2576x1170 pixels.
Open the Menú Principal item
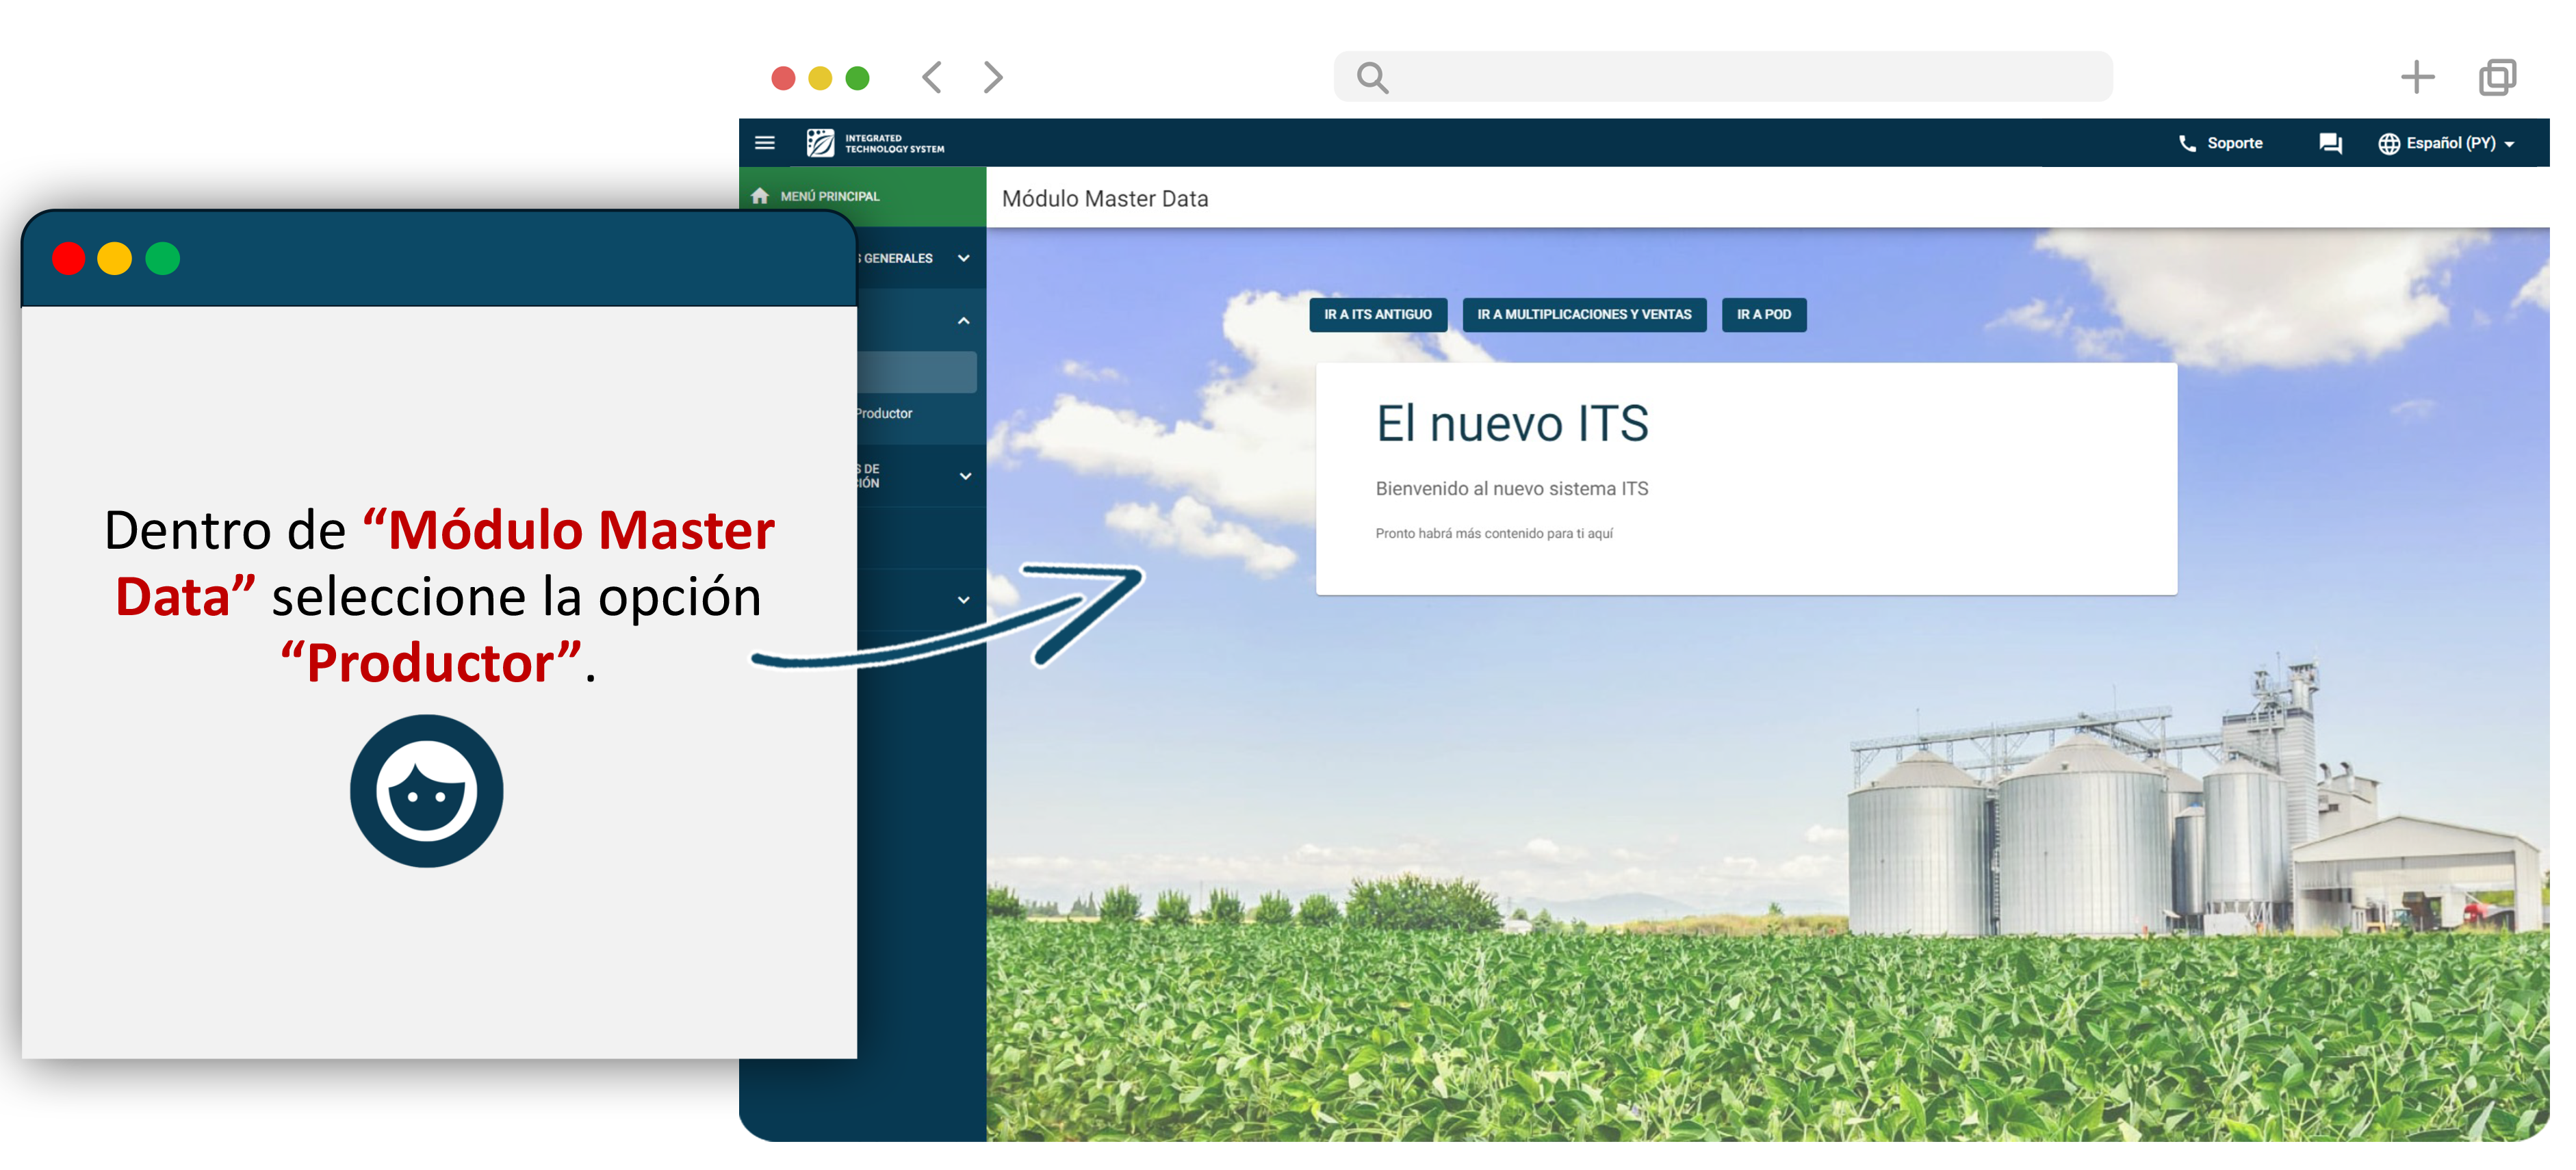click(830, 196)
